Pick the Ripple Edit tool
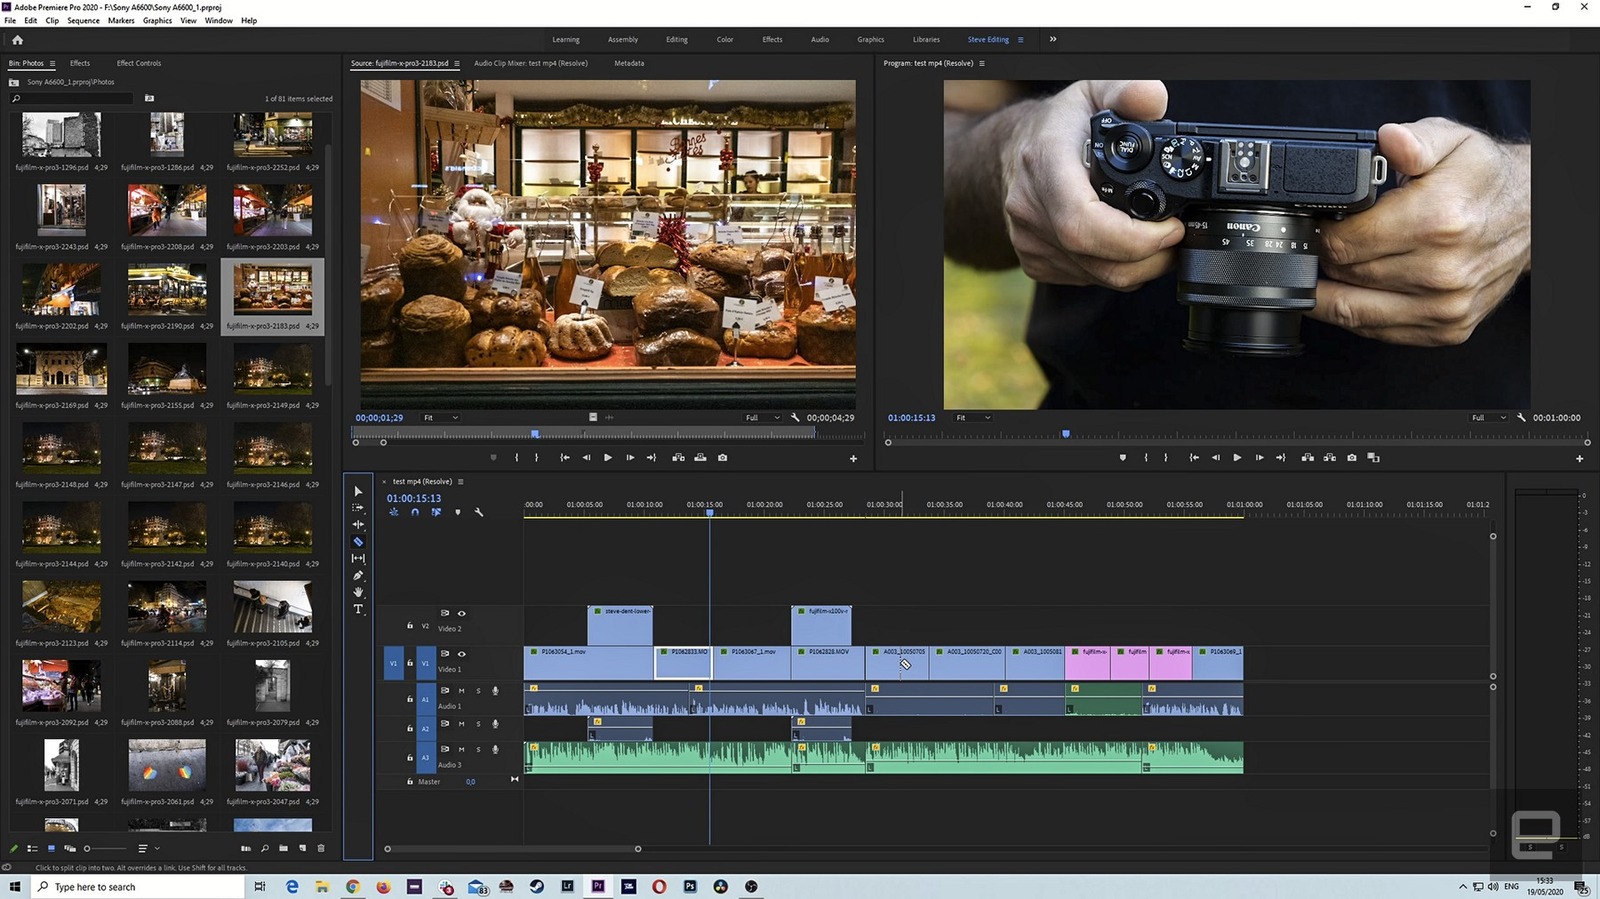This screenshot has height=899, width=1600. click(358, 525)
